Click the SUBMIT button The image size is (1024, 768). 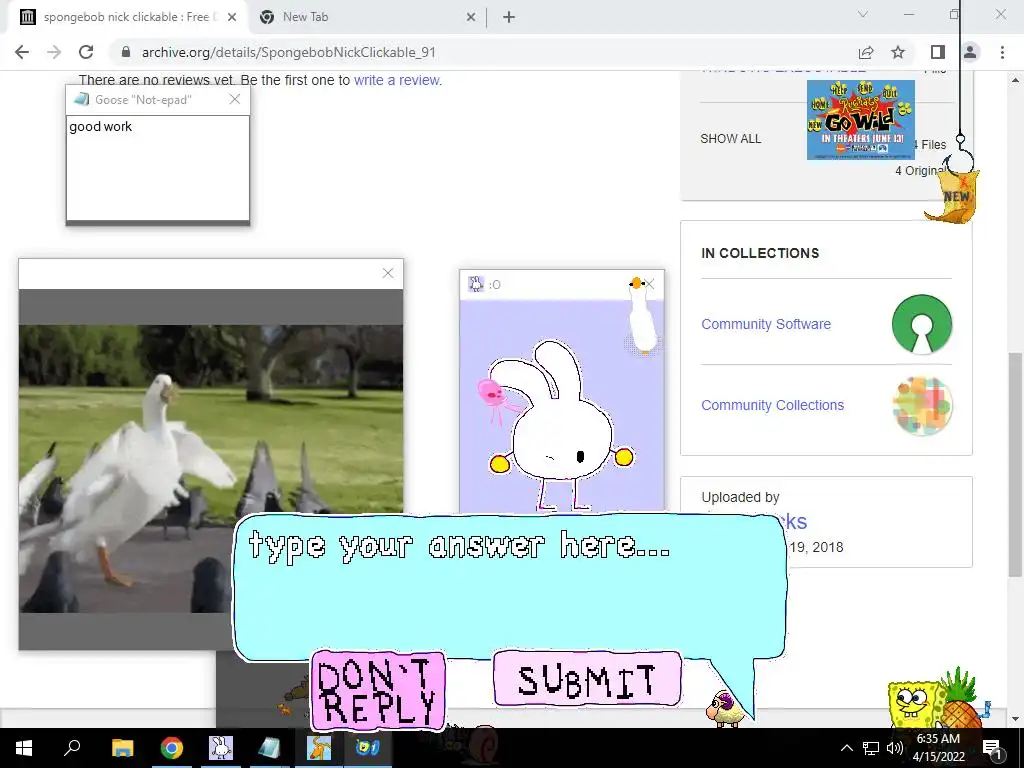click(x=587, y=679)
